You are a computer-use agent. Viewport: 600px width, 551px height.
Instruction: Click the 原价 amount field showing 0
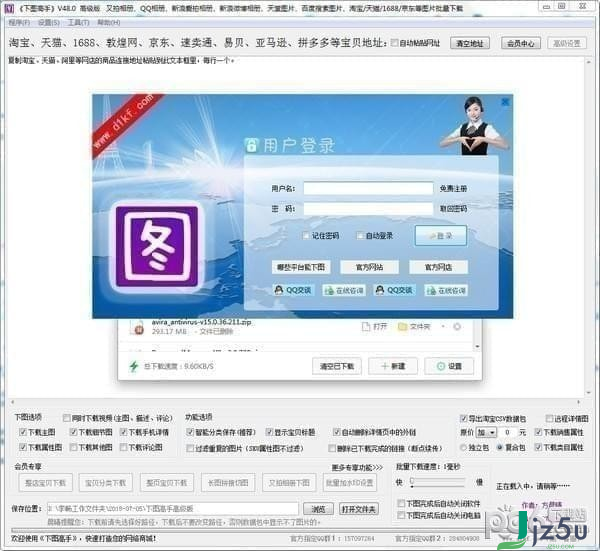[x=507, y=432]
